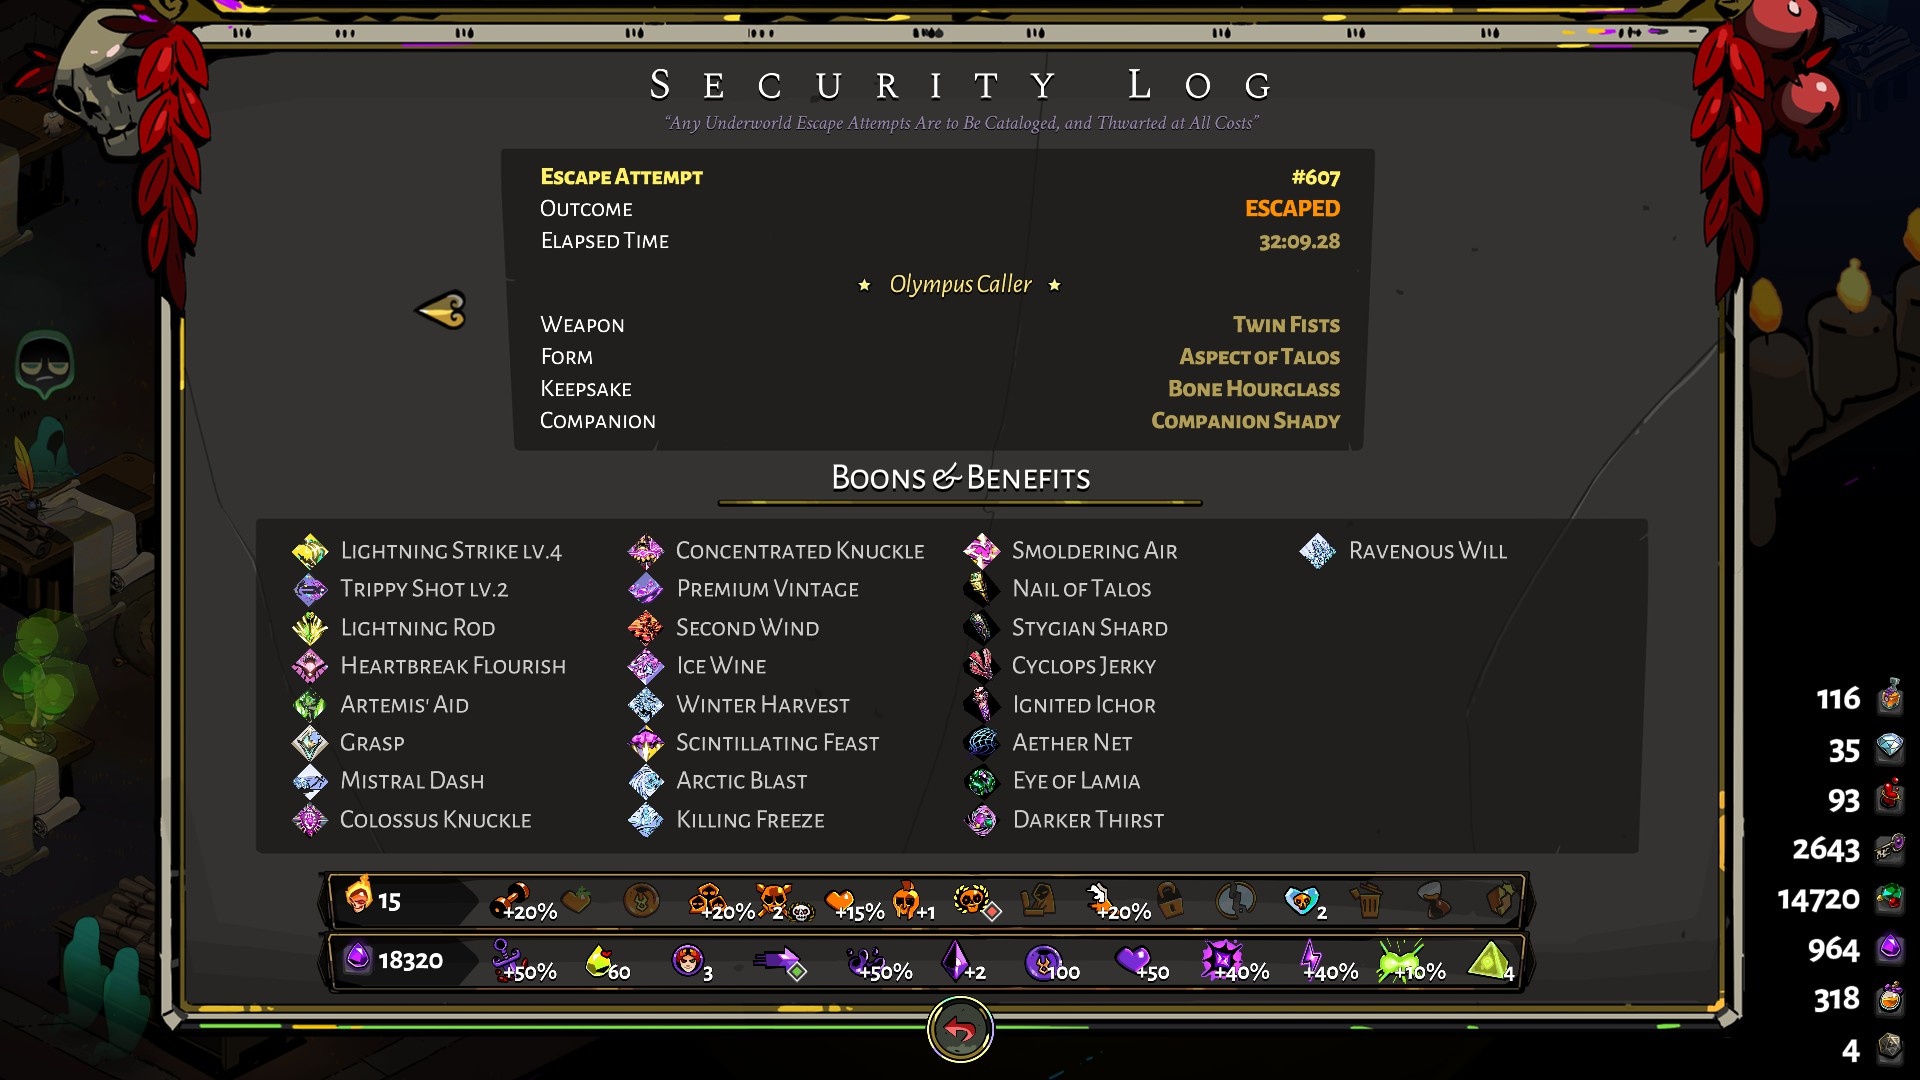Select the Trippy Shot Lv.2 boon
Image resolution: width=1920 pixels, height=1080 pixels.
401,589
